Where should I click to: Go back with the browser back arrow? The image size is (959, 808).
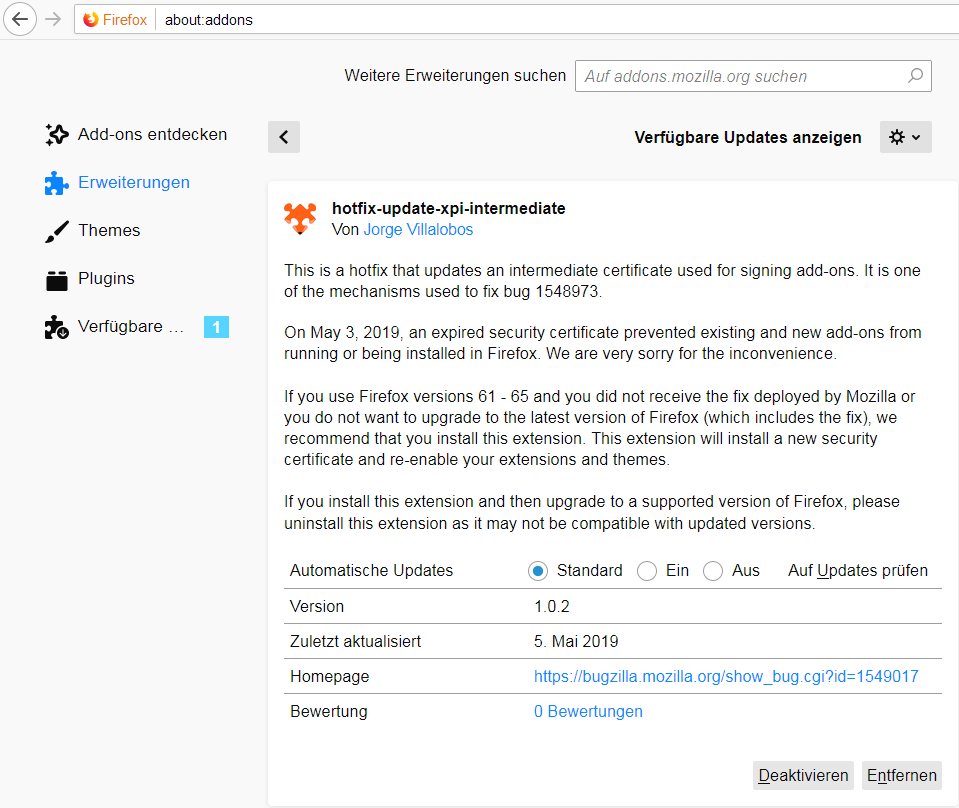[20, 20]
